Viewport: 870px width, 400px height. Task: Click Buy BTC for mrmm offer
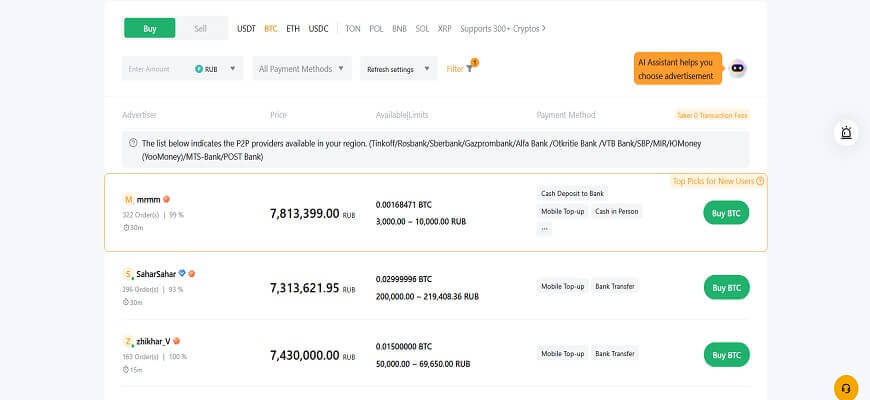tap(726, 213)
